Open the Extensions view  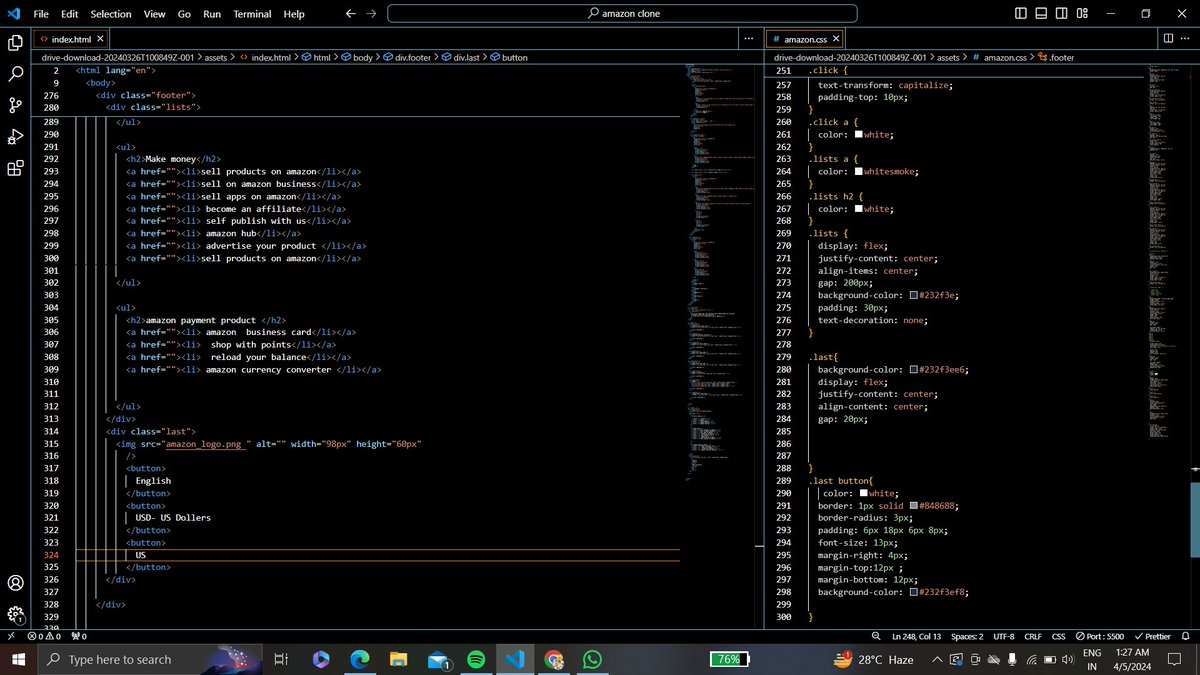[x=15, y=168]
